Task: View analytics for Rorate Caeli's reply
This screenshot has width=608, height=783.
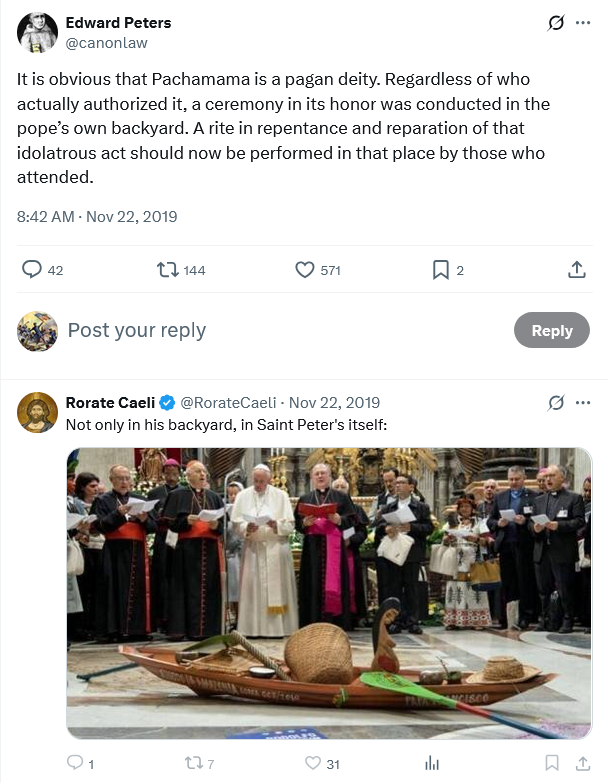Action: (432, 763)
